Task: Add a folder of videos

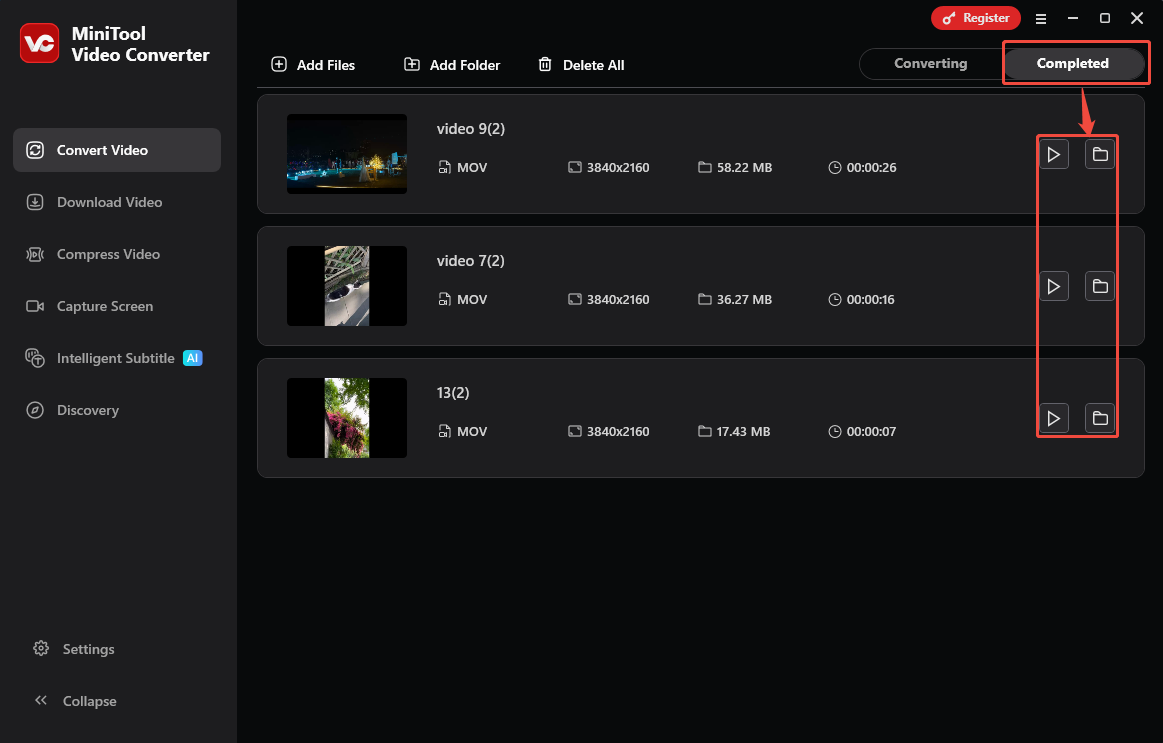Action: pos(451,64)
